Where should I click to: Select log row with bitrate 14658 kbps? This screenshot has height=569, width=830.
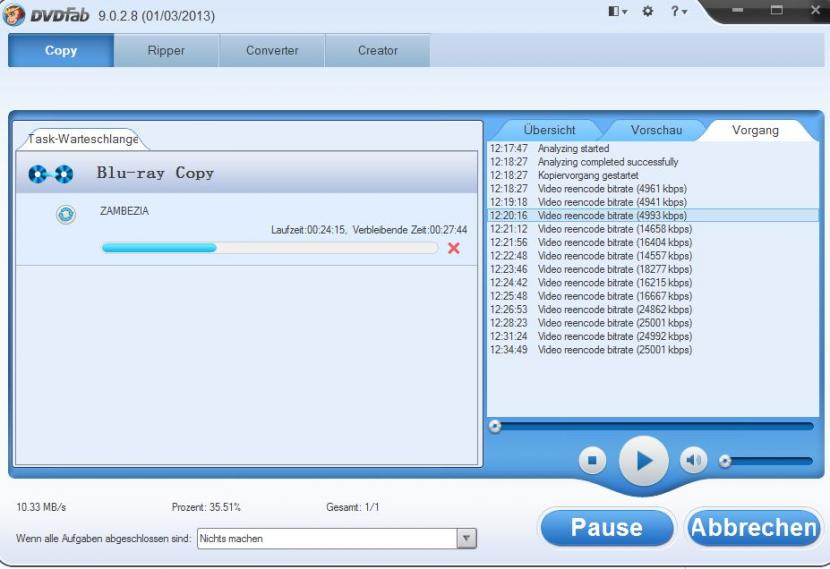pos(652,229)
